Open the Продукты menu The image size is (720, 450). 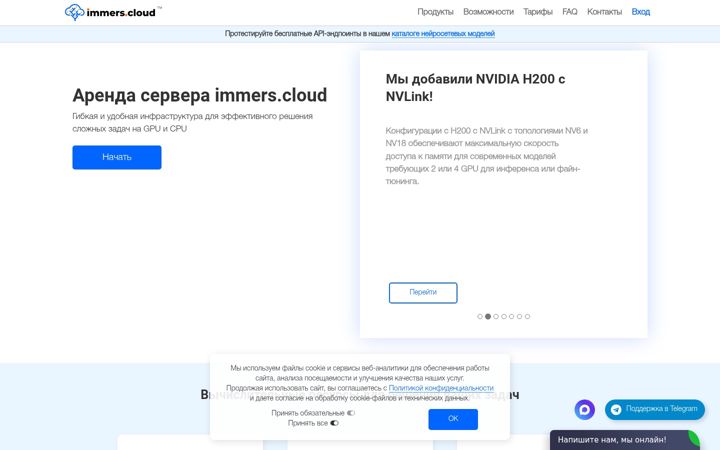tap(435, 12)
